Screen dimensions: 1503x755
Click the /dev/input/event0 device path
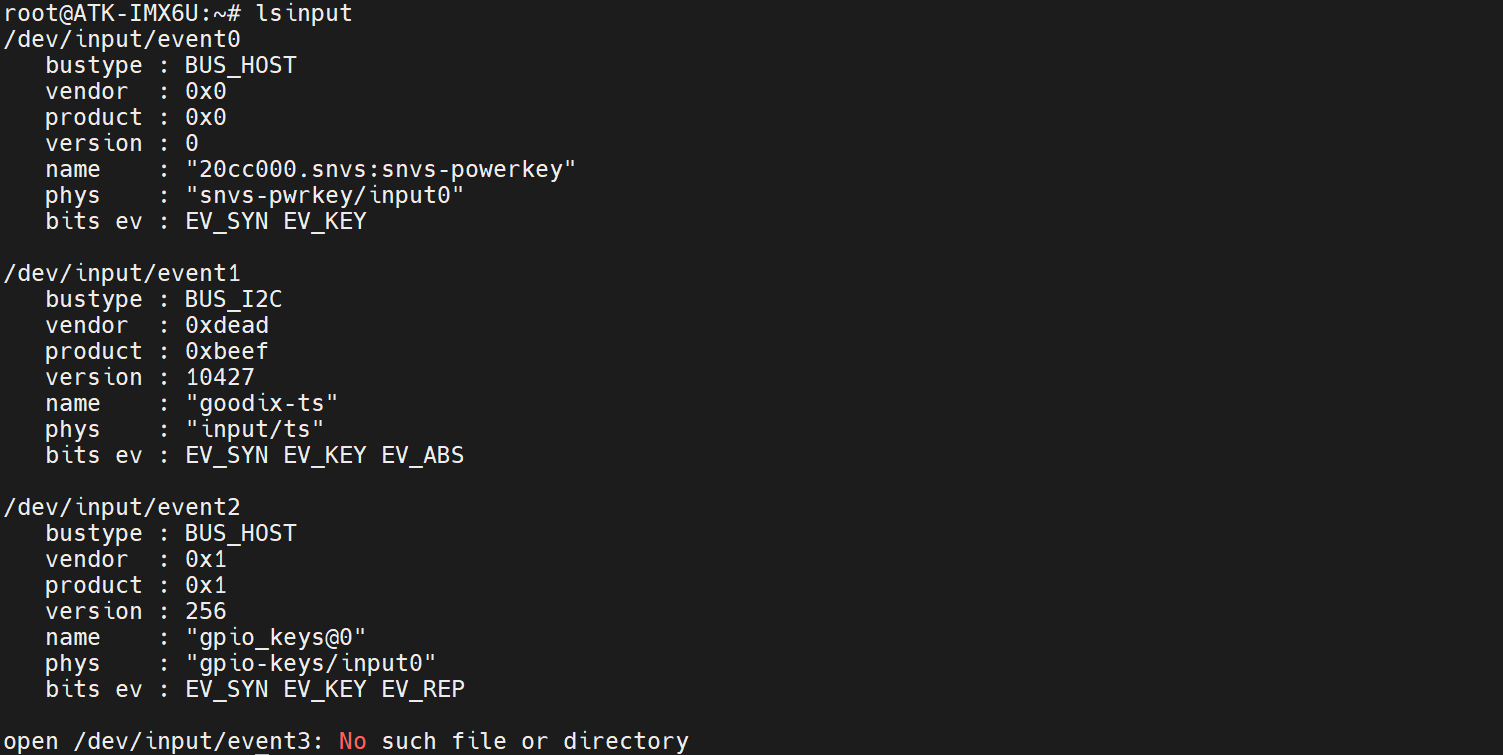click(123, 40)
